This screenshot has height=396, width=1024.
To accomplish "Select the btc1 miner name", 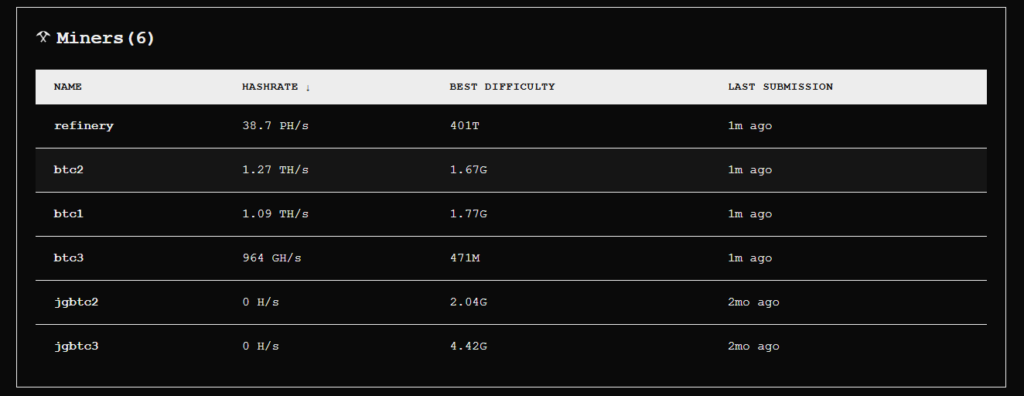I will (x=69, y=214).
